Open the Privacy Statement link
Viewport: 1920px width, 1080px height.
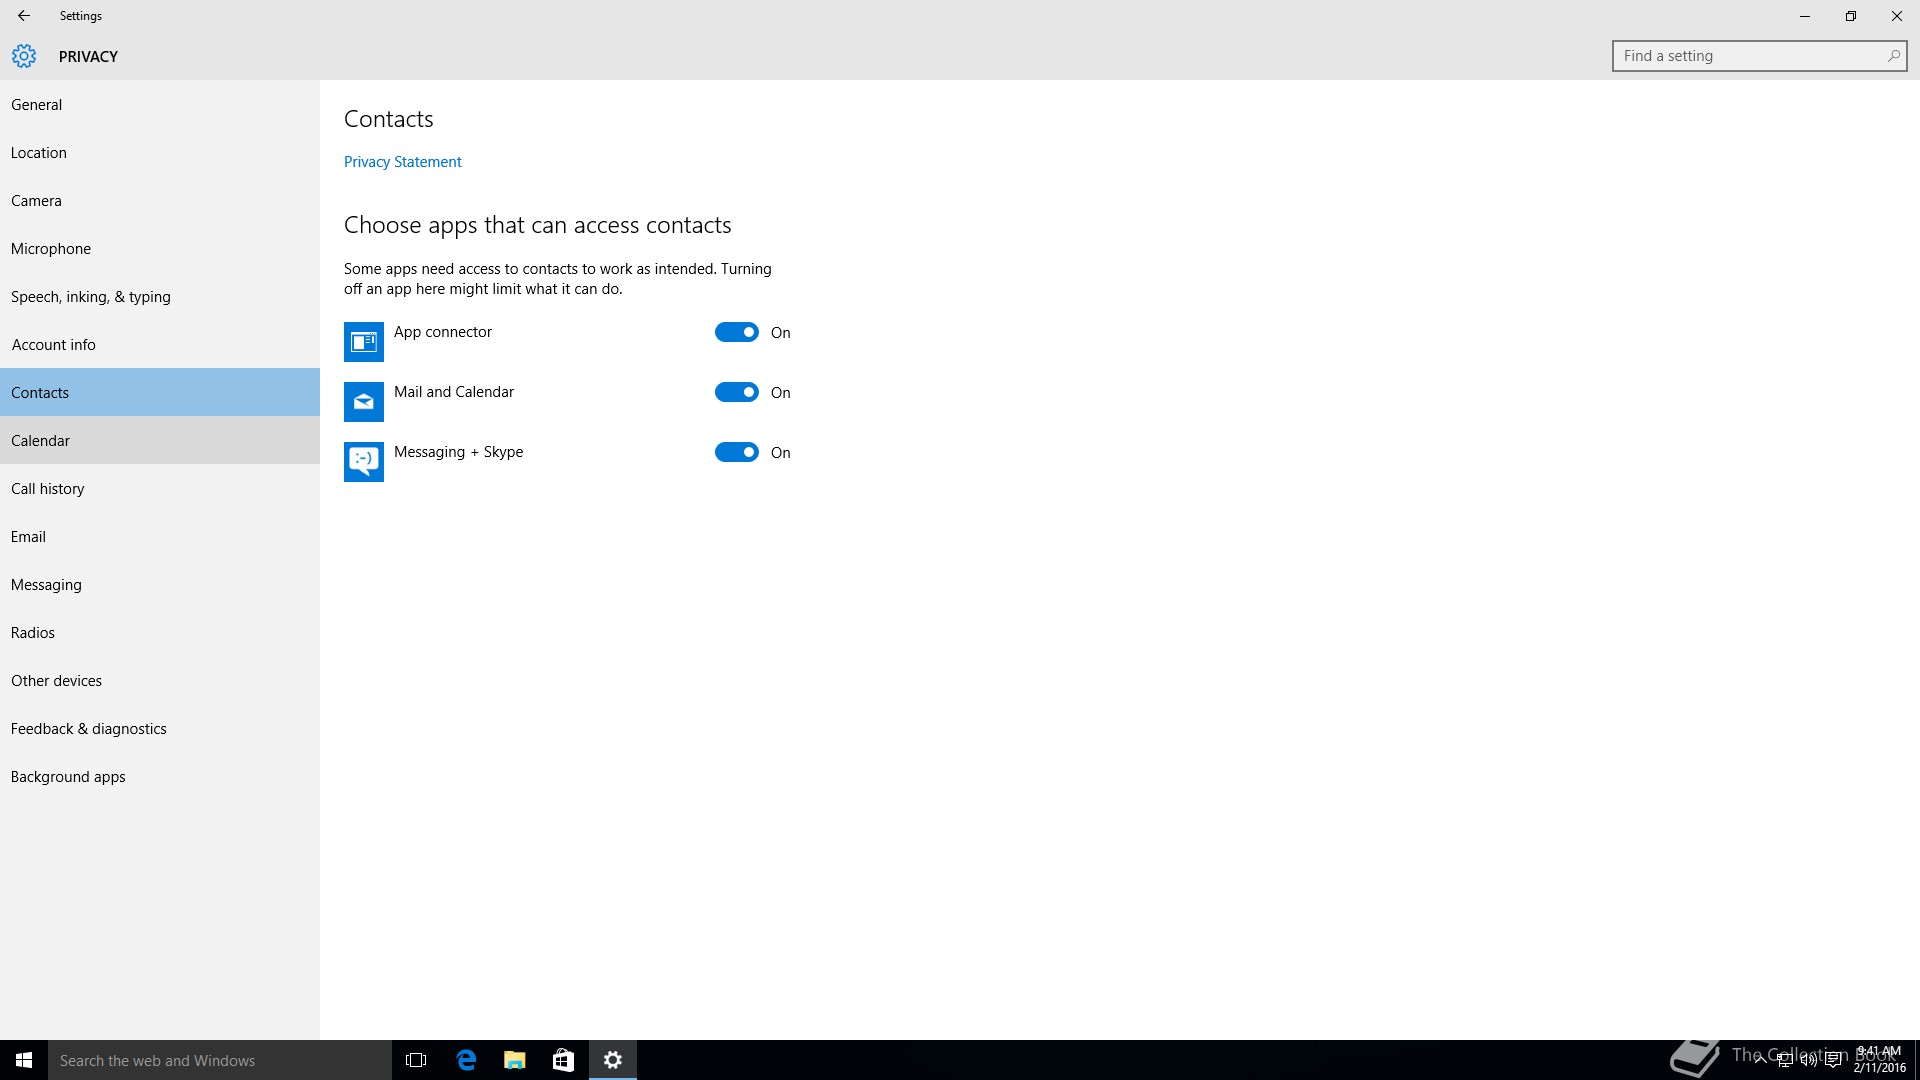click(402, 162)
